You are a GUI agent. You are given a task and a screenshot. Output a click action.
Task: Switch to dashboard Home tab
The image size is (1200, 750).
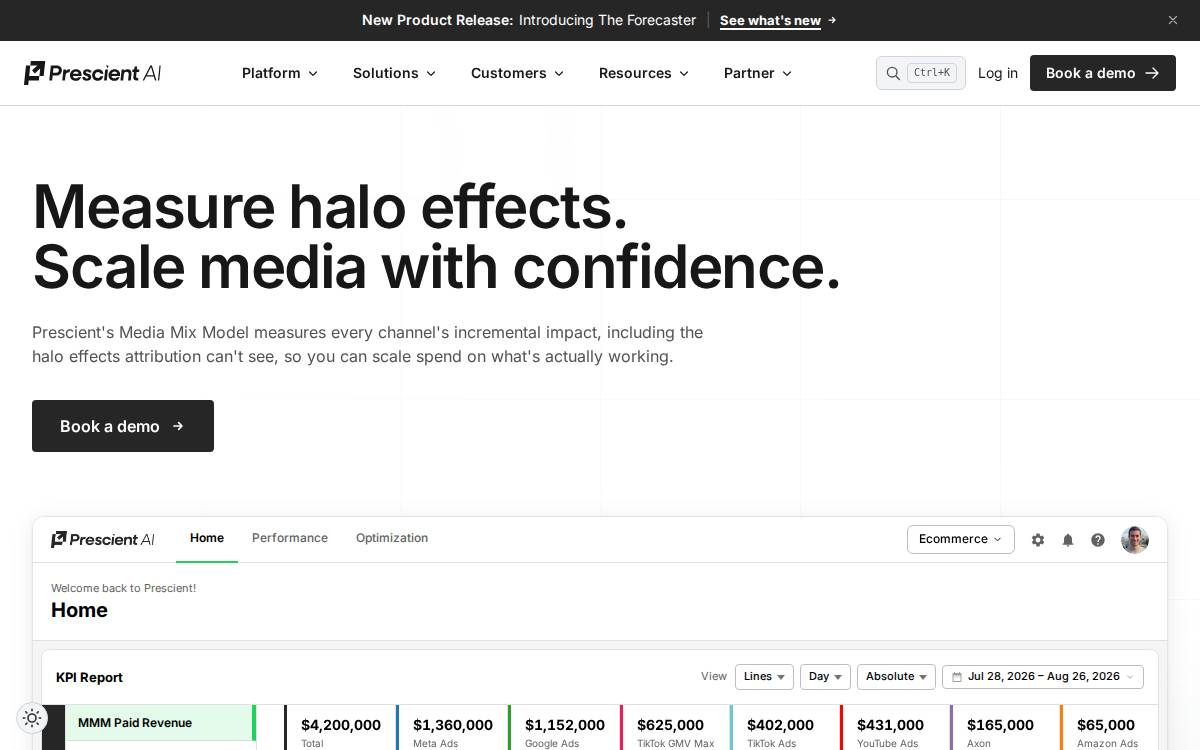tap(207, 538)
